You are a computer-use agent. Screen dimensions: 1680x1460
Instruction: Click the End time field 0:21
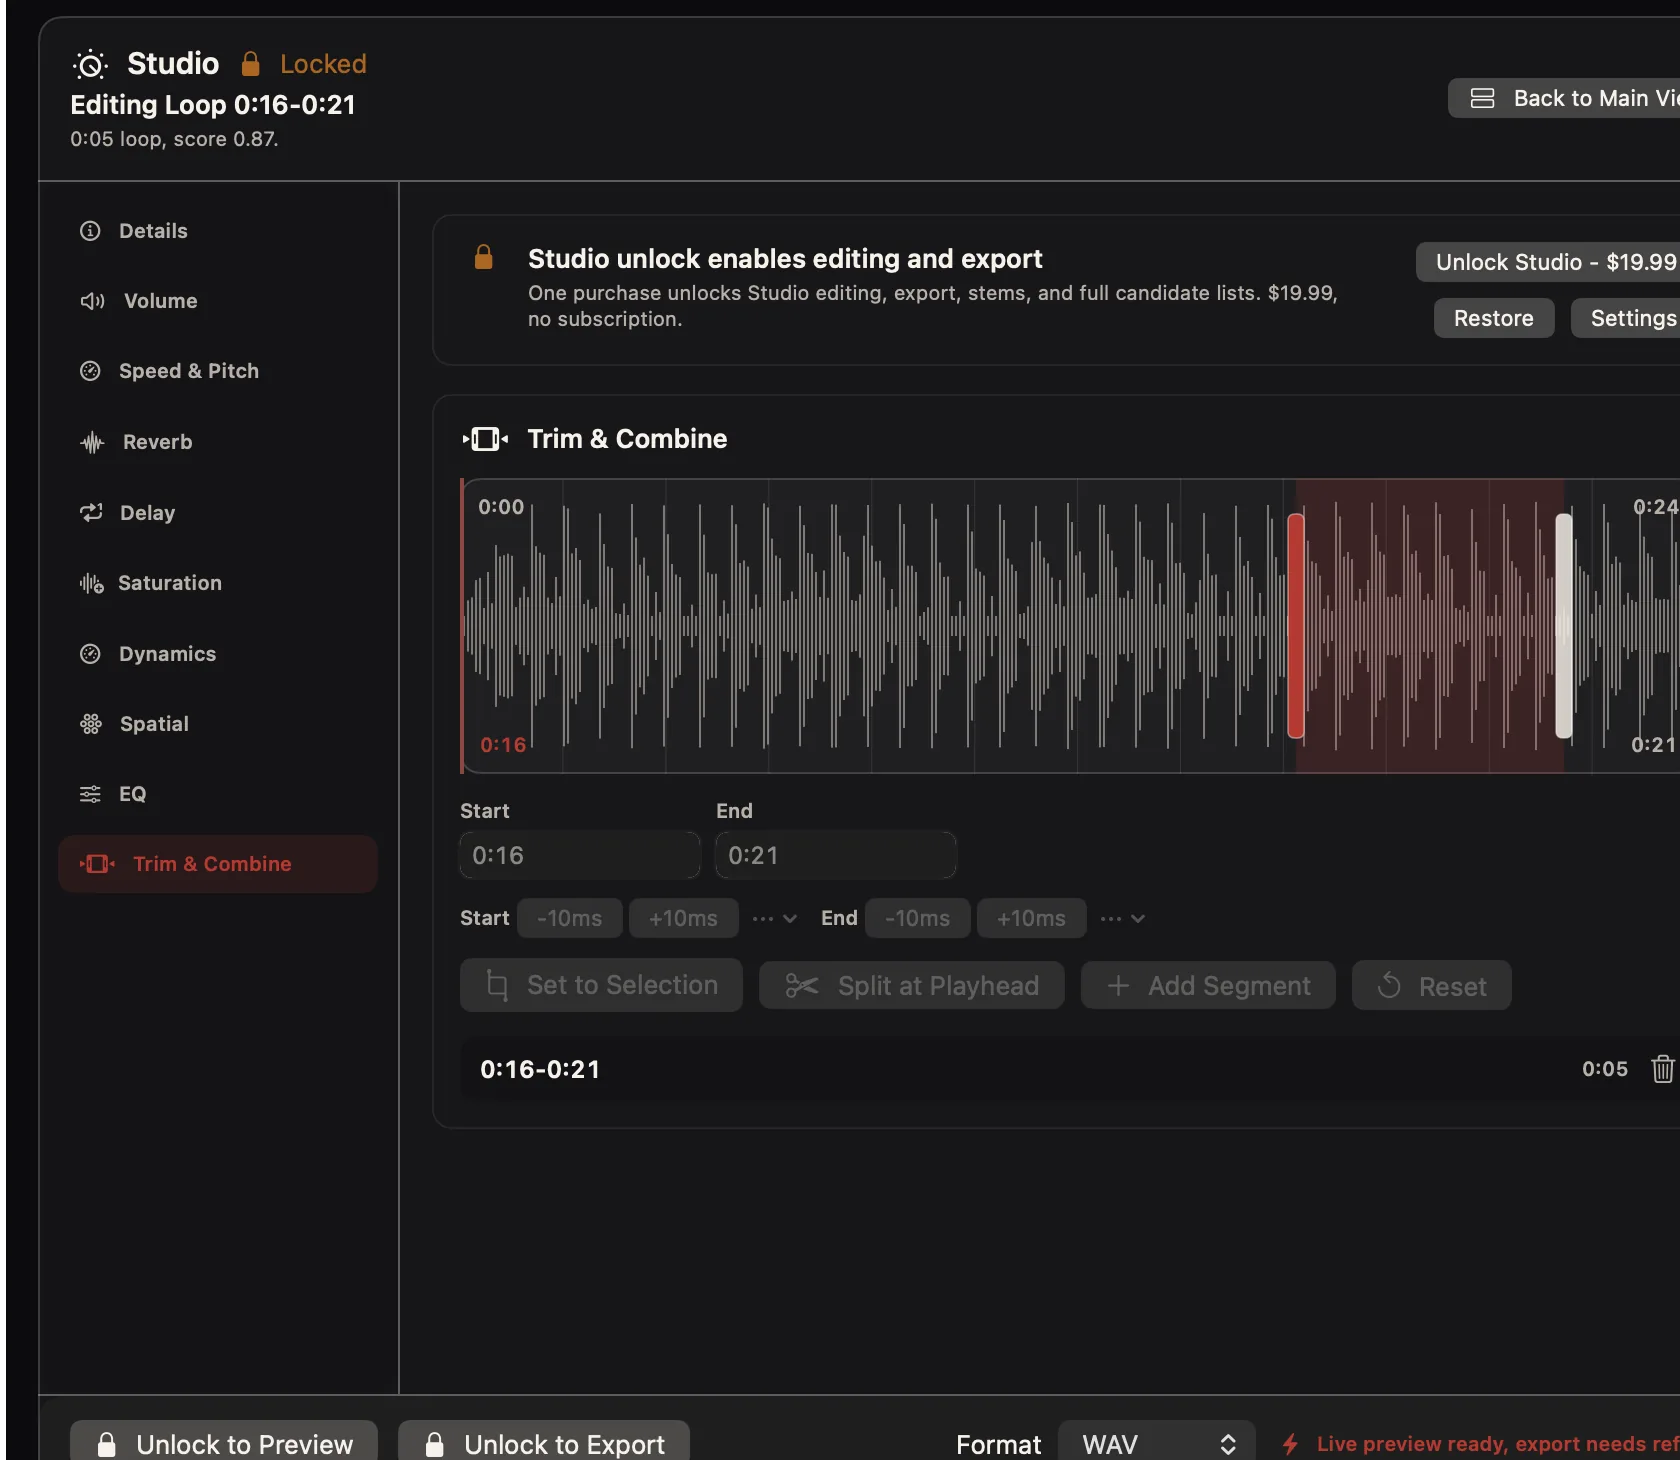(836, 855)
